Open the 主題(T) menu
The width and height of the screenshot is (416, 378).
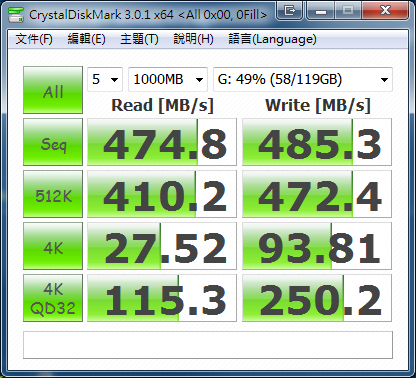pos(139,39)
